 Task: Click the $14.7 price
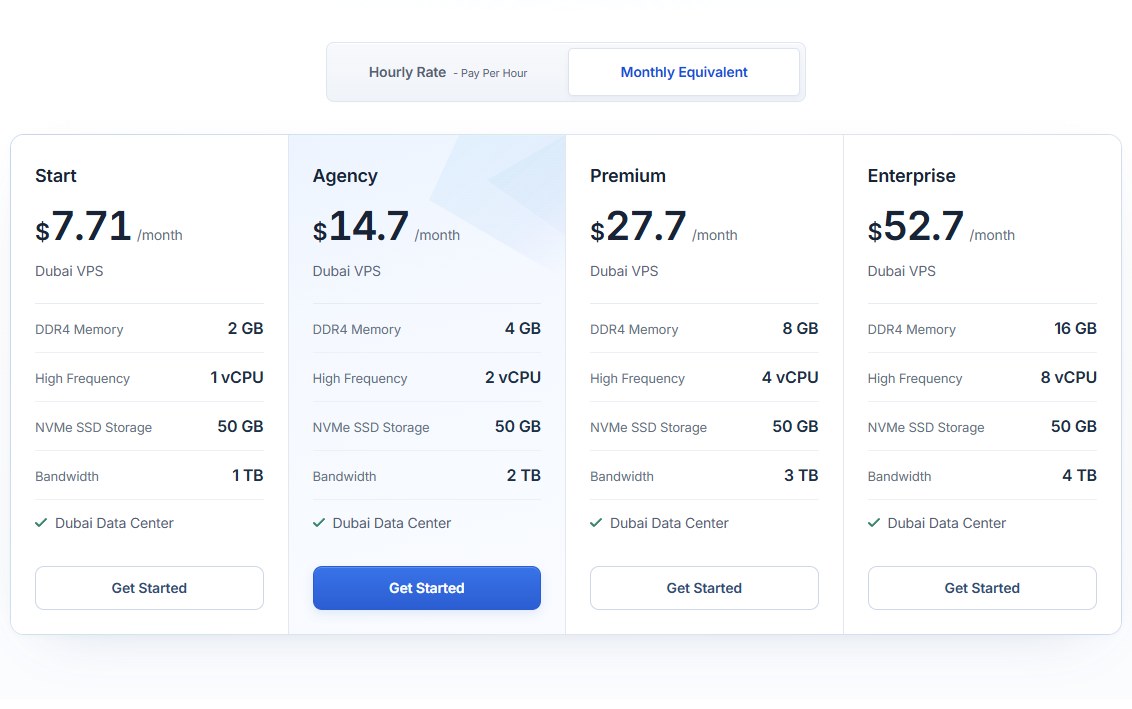click(x=361, y=227)
